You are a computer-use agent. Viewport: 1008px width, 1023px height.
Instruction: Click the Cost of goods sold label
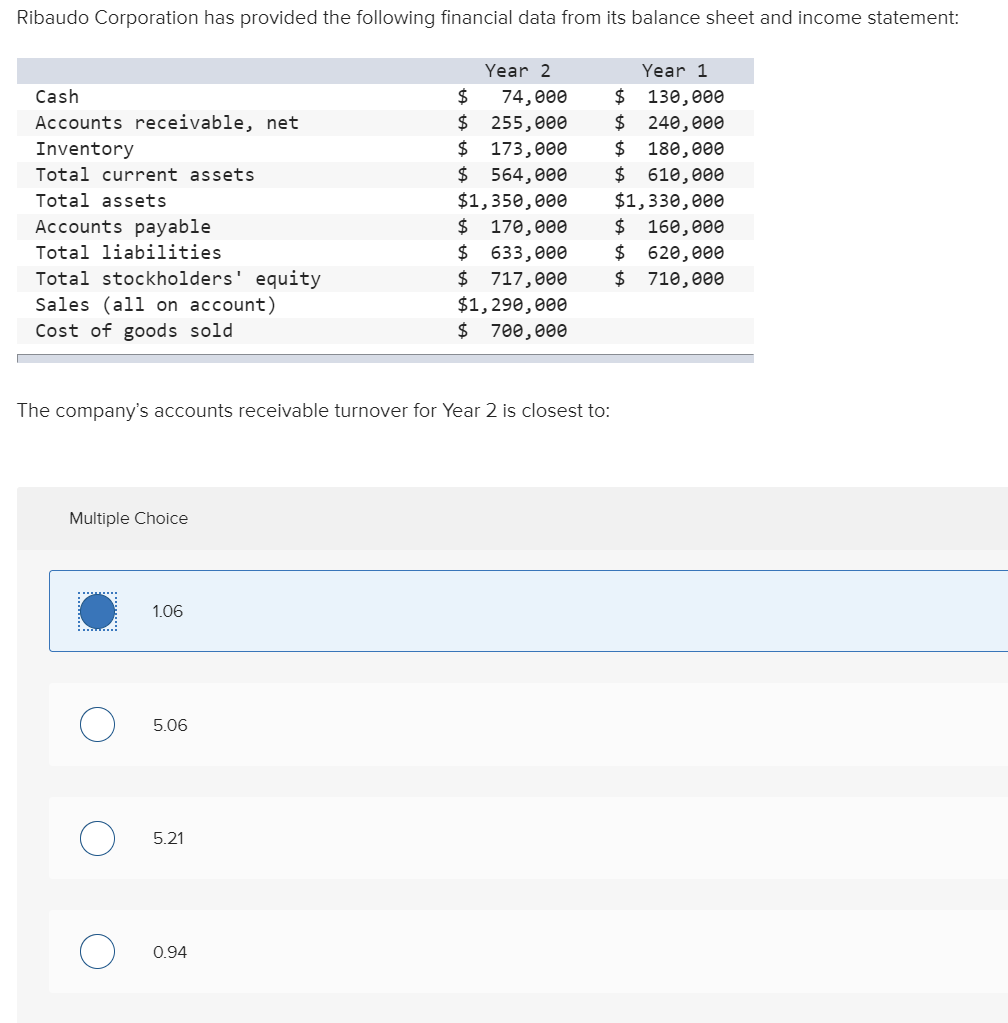click(134, 331)
